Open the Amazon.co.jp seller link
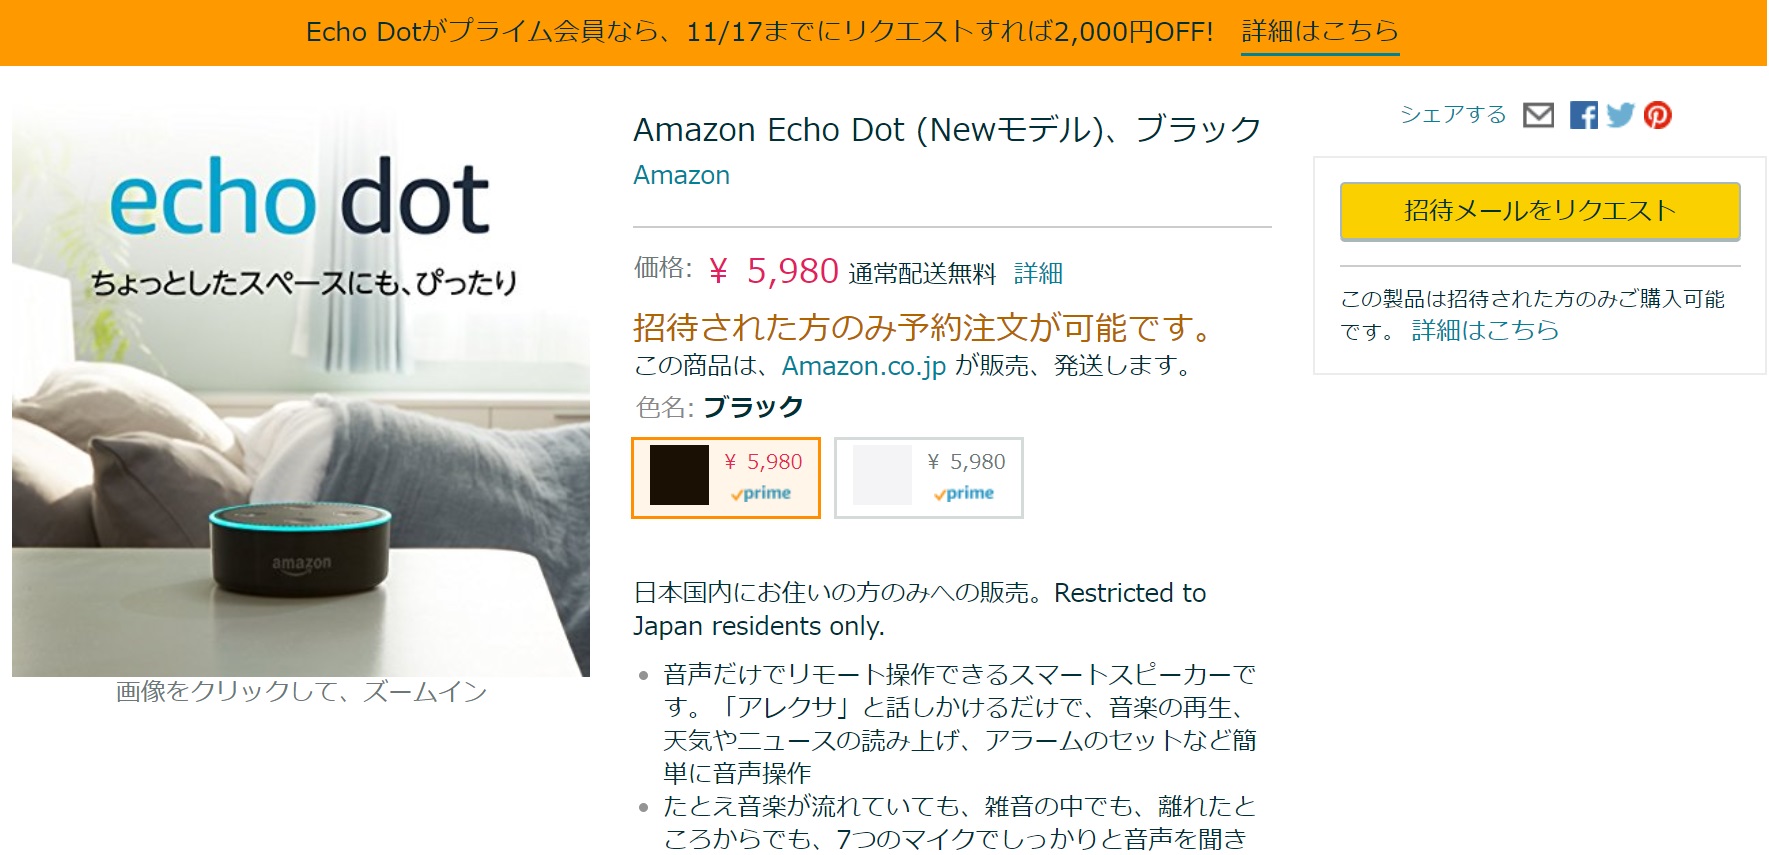1769x855 pixels. [864, 366]
